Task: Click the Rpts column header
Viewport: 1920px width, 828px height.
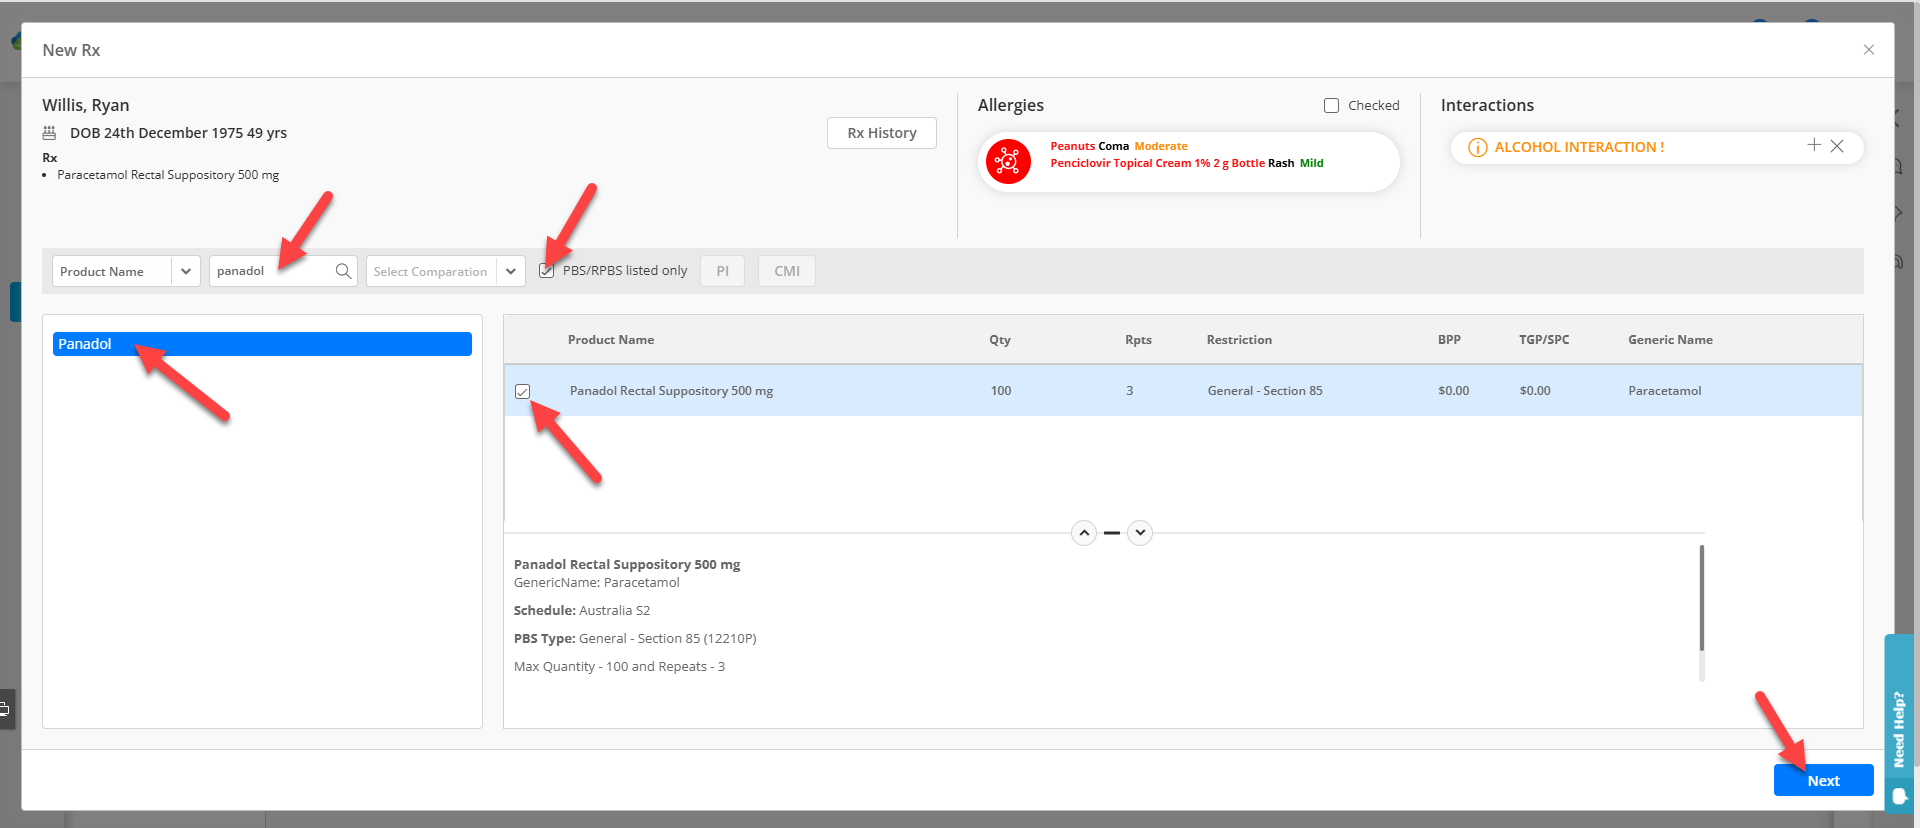Action: [x=1138, y=340]
